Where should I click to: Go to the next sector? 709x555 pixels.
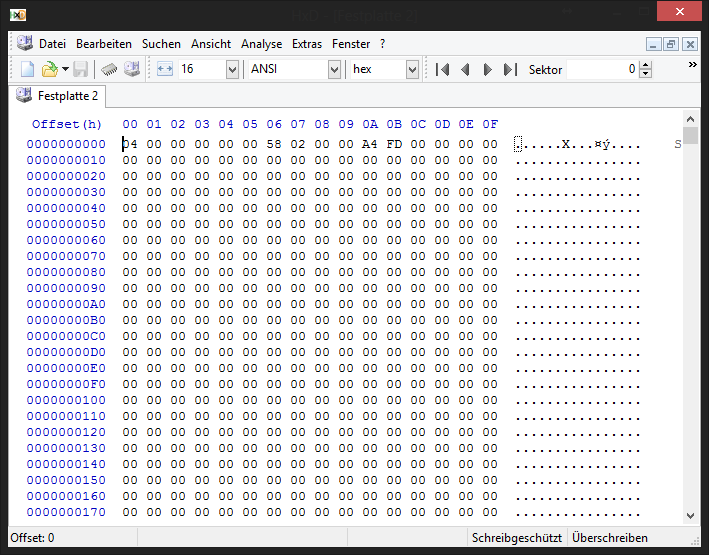(487, 70)
